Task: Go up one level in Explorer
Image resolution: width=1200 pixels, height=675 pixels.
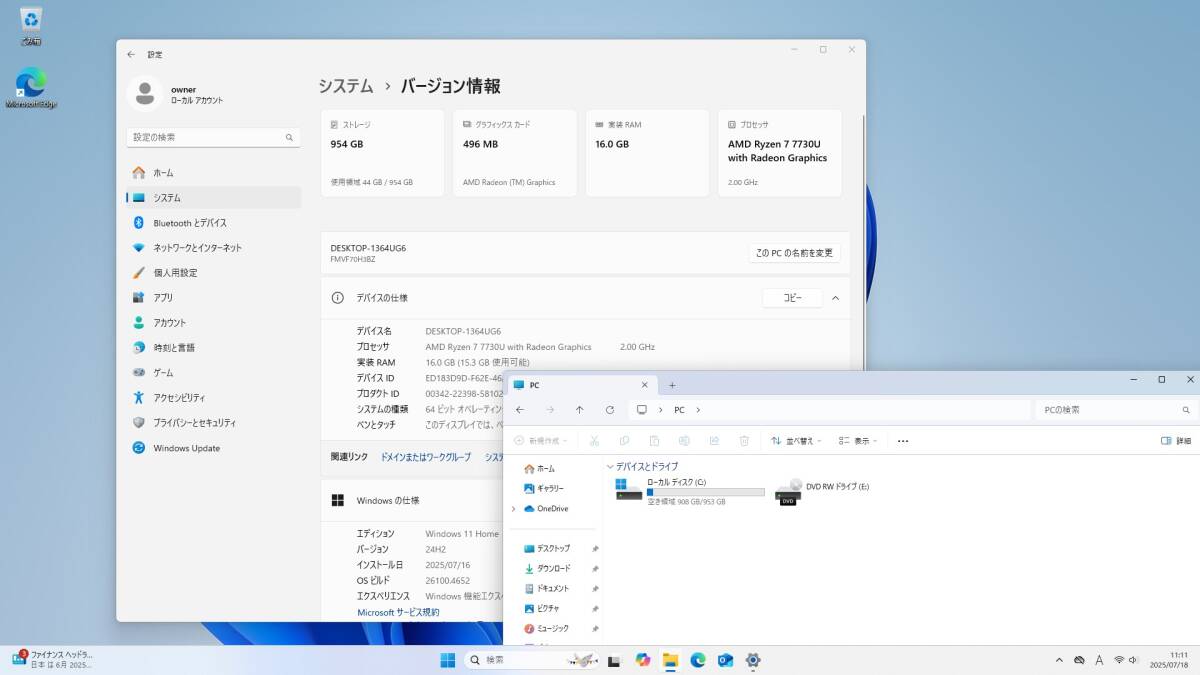Action: (x=579, y=410)
